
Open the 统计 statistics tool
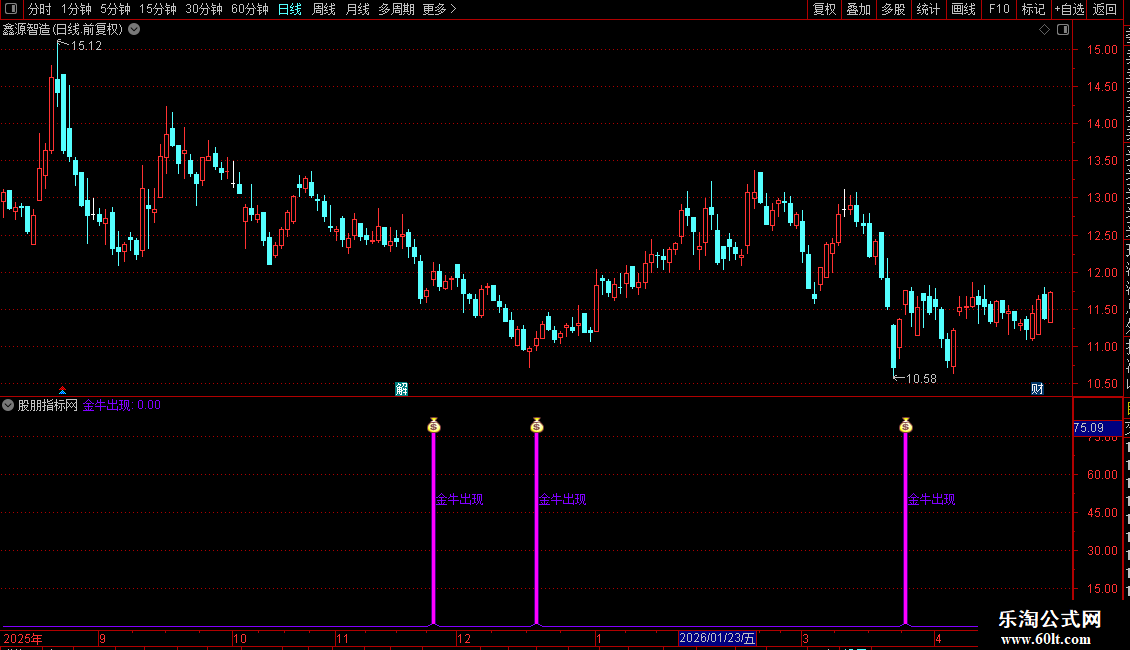pos(928,9)
